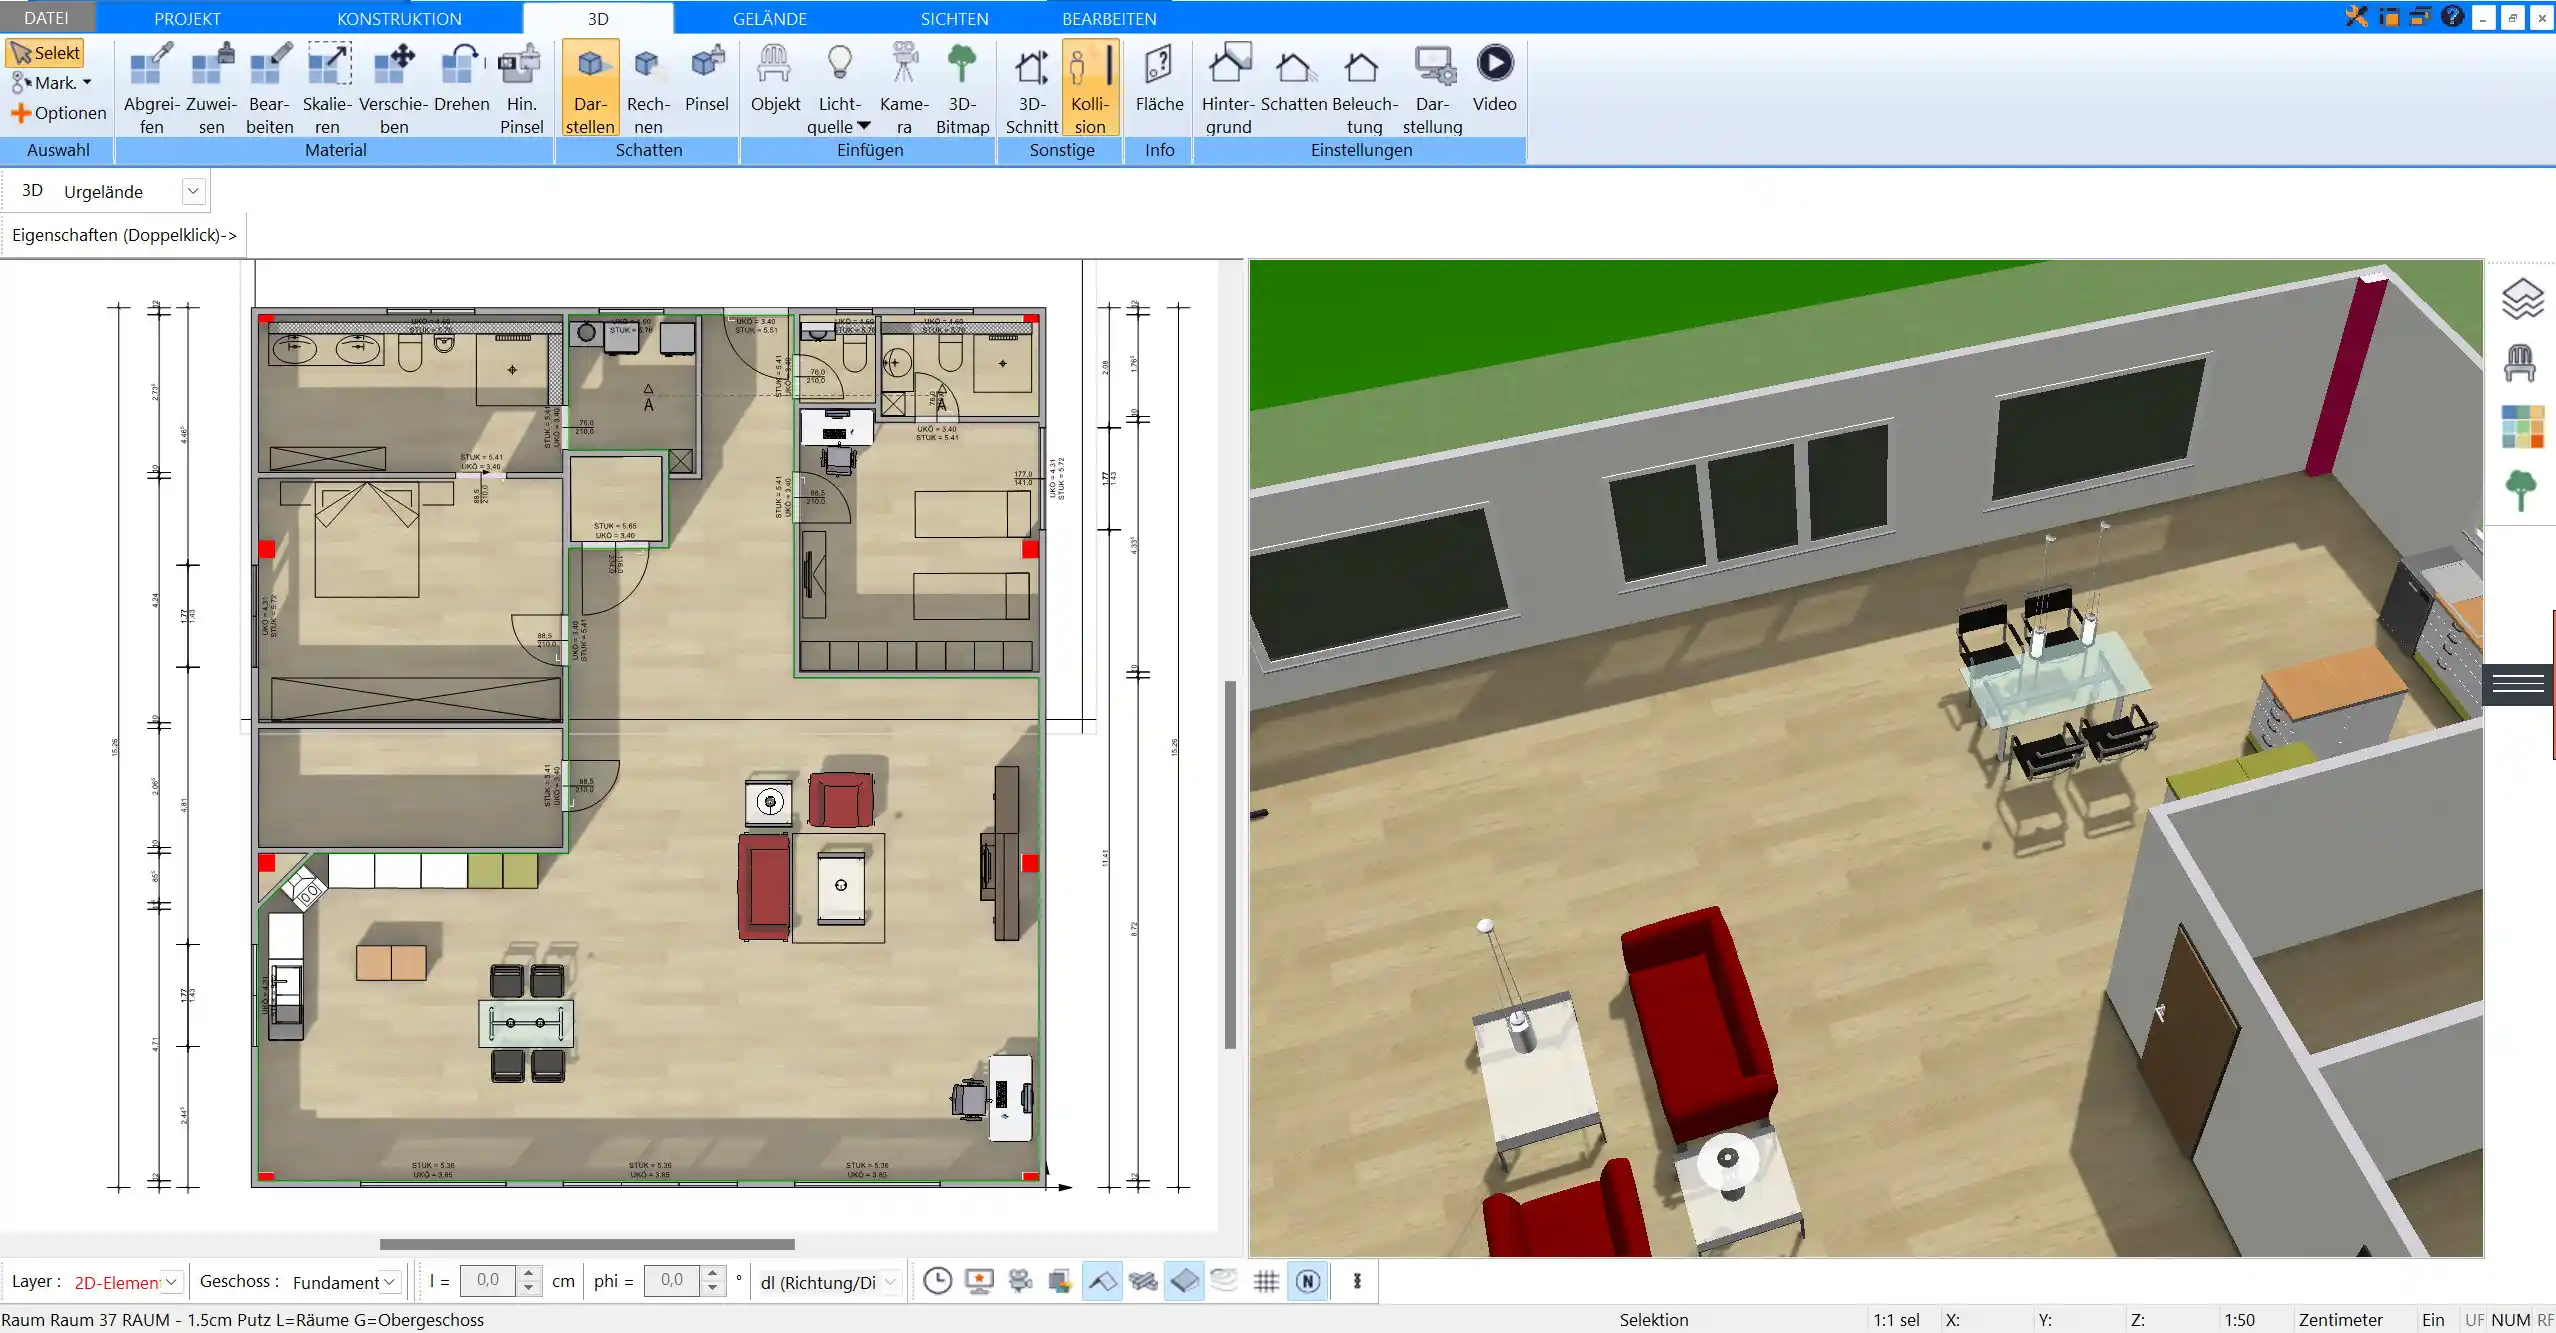2556x1333 pixels.
Task: Click the Drehen material tool
Action: [462, 78]
